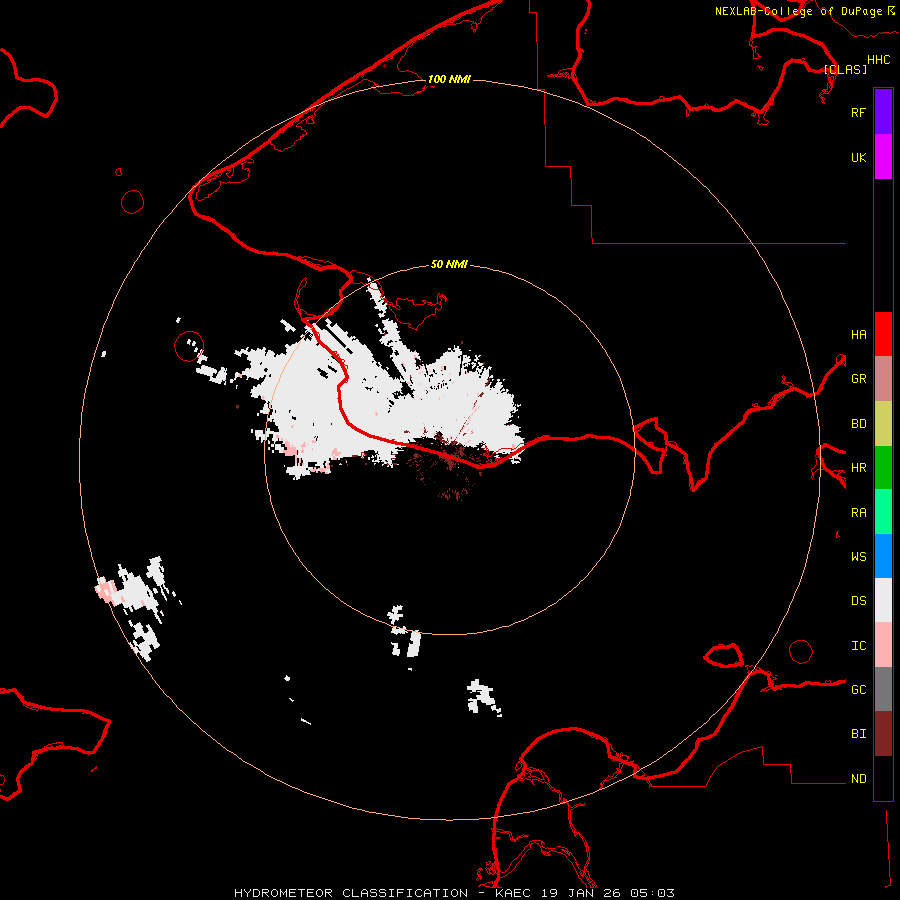900x900 pixels.
Task: Click the 'UK' legend label
Action: [x=858, y=157]
